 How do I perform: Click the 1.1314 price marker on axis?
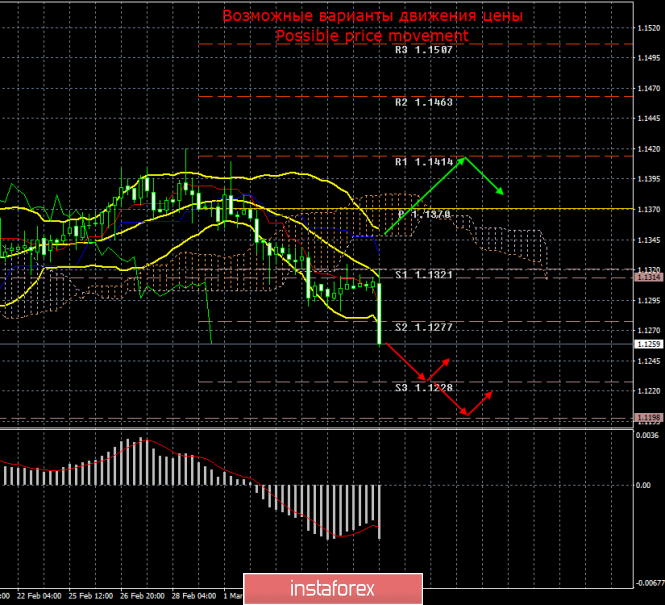coord(649,277)
